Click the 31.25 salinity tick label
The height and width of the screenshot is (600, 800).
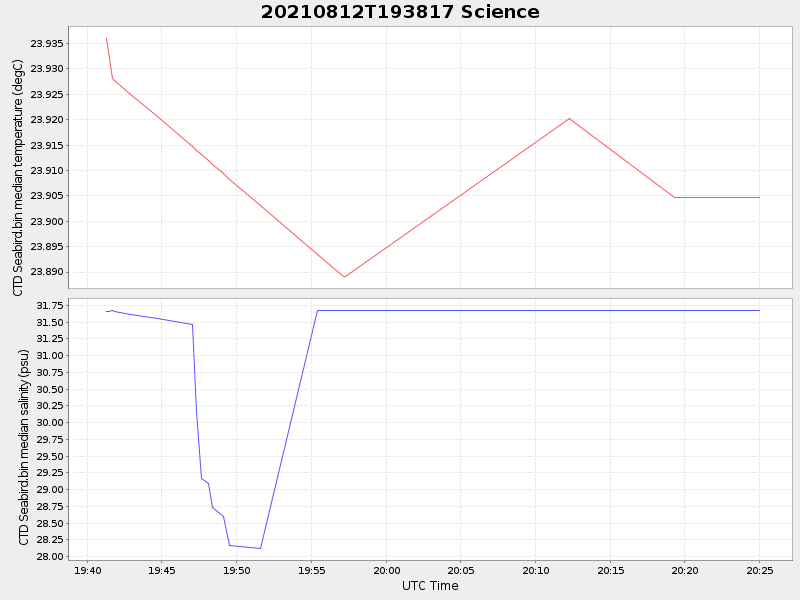tap(50, 339)
